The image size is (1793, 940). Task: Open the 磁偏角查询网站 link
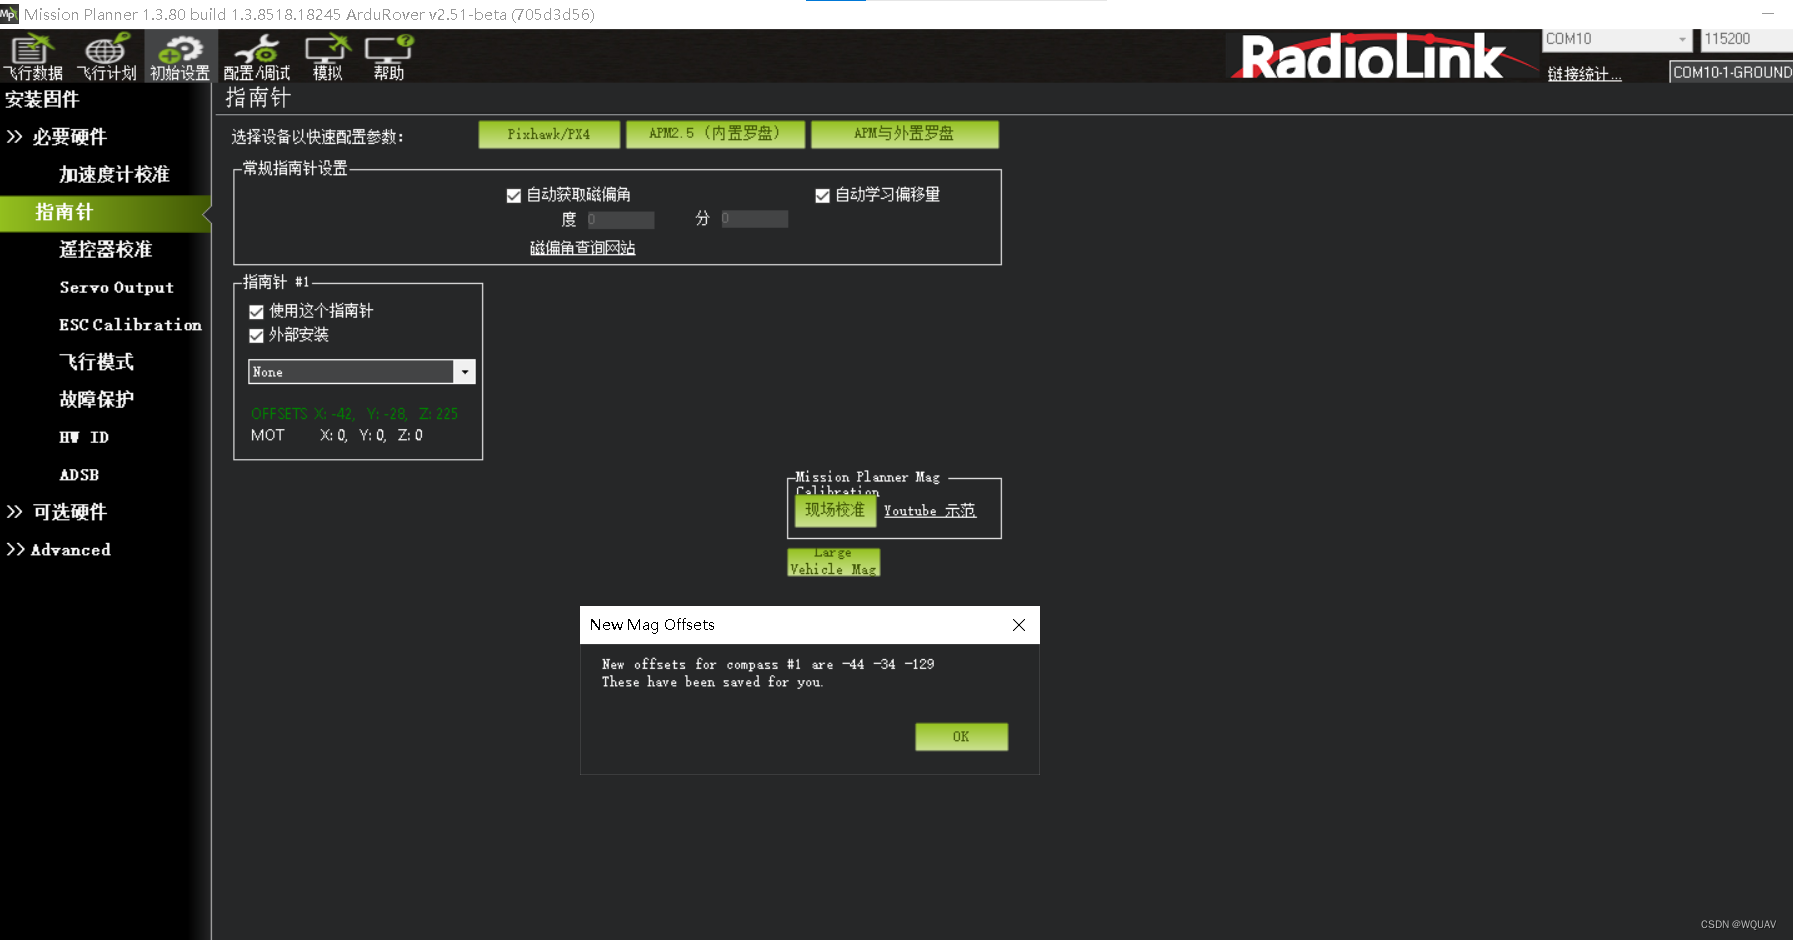[583, 248]
